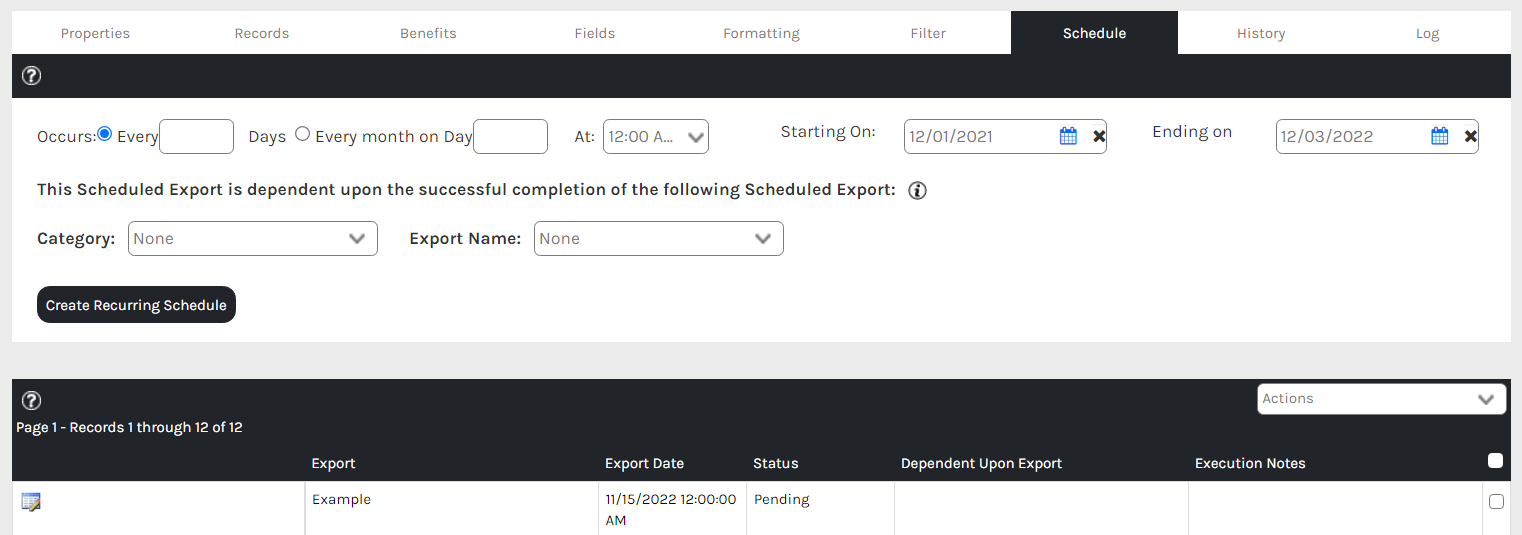Clear the Starting On date

[x=1099, y=137]
